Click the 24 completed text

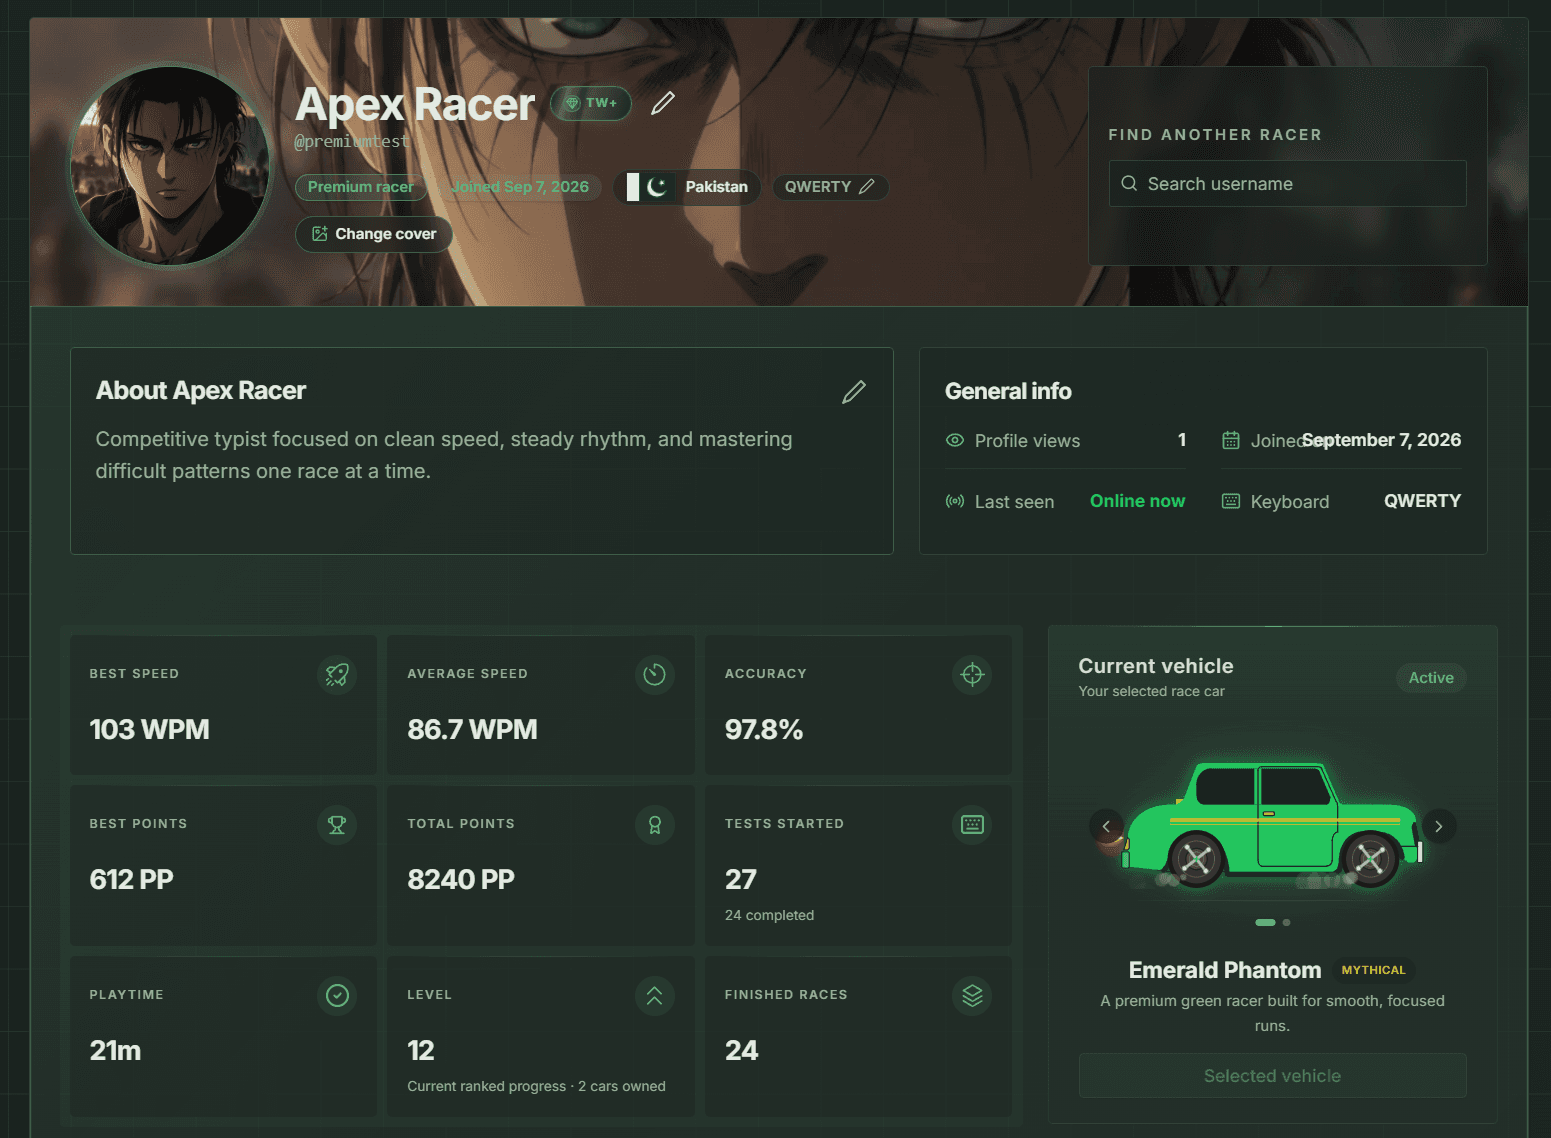[x=769, y=915]
